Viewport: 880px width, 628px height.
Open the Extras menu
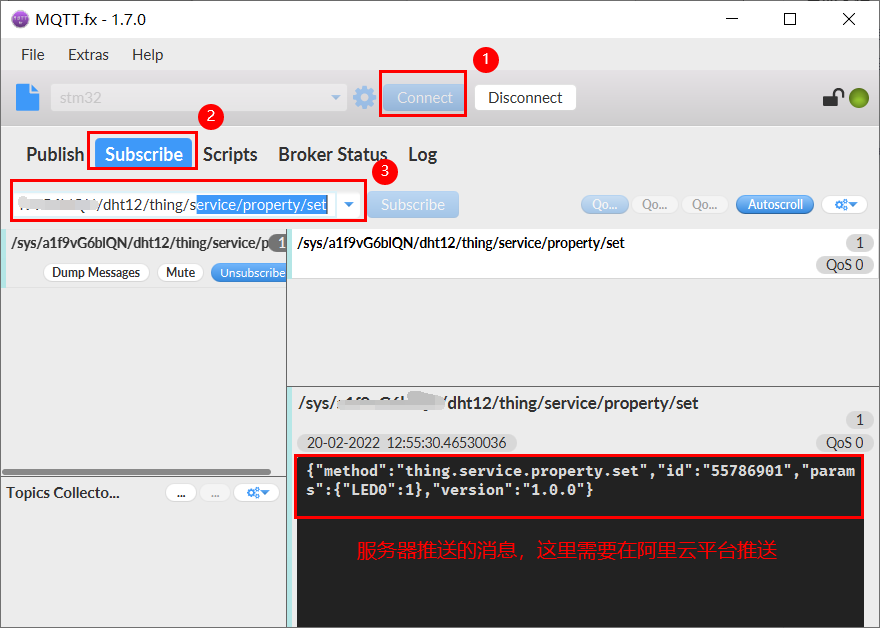point(88,55)
